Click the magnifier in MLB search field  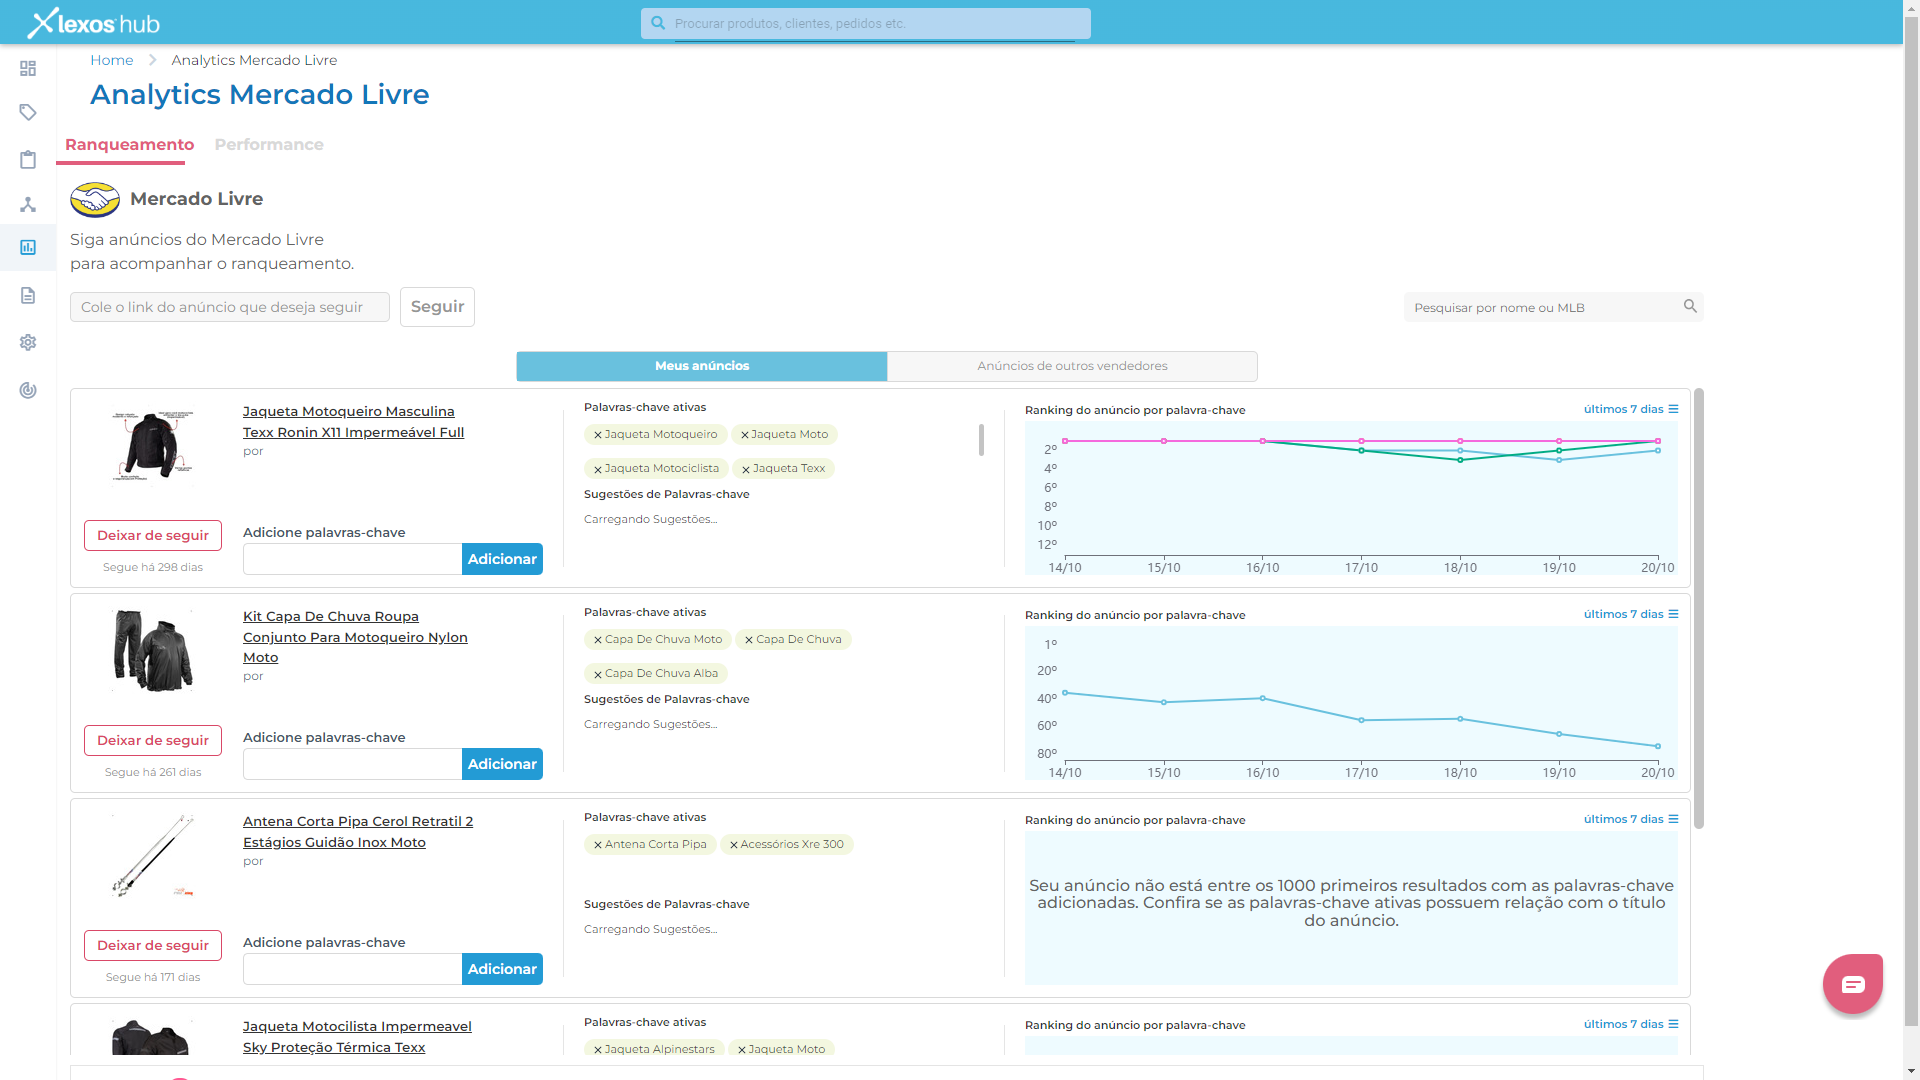(x=1690, y=306)
